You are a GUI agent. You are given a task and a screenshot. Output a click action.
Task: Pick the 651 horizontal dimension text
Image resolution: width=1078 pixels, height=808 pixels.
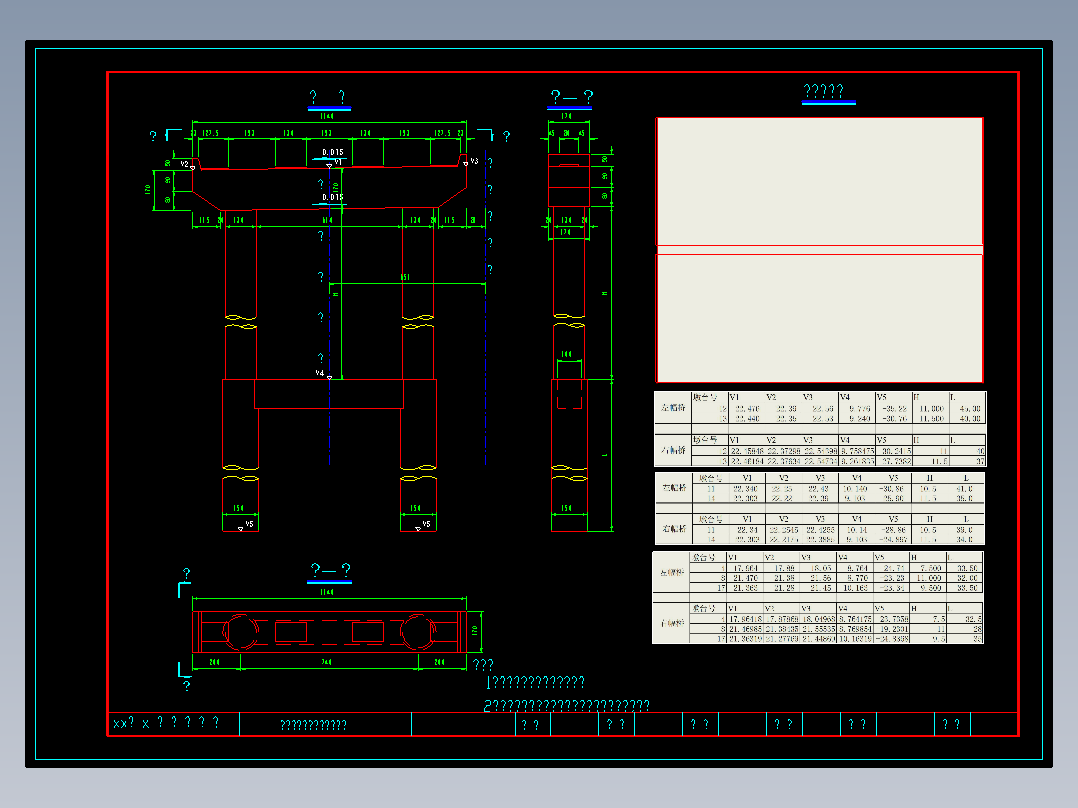[x=405, y=278]
